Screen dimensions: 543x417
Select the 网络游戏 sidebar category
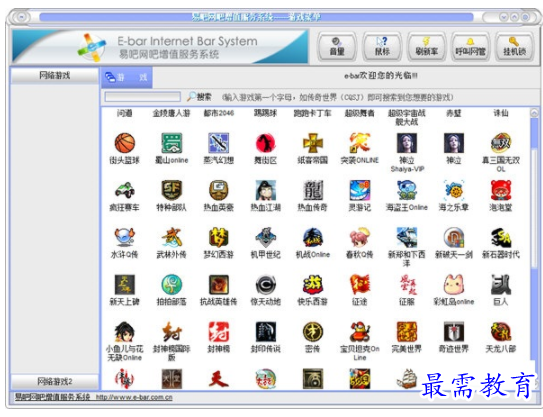[x=55, y=76]
